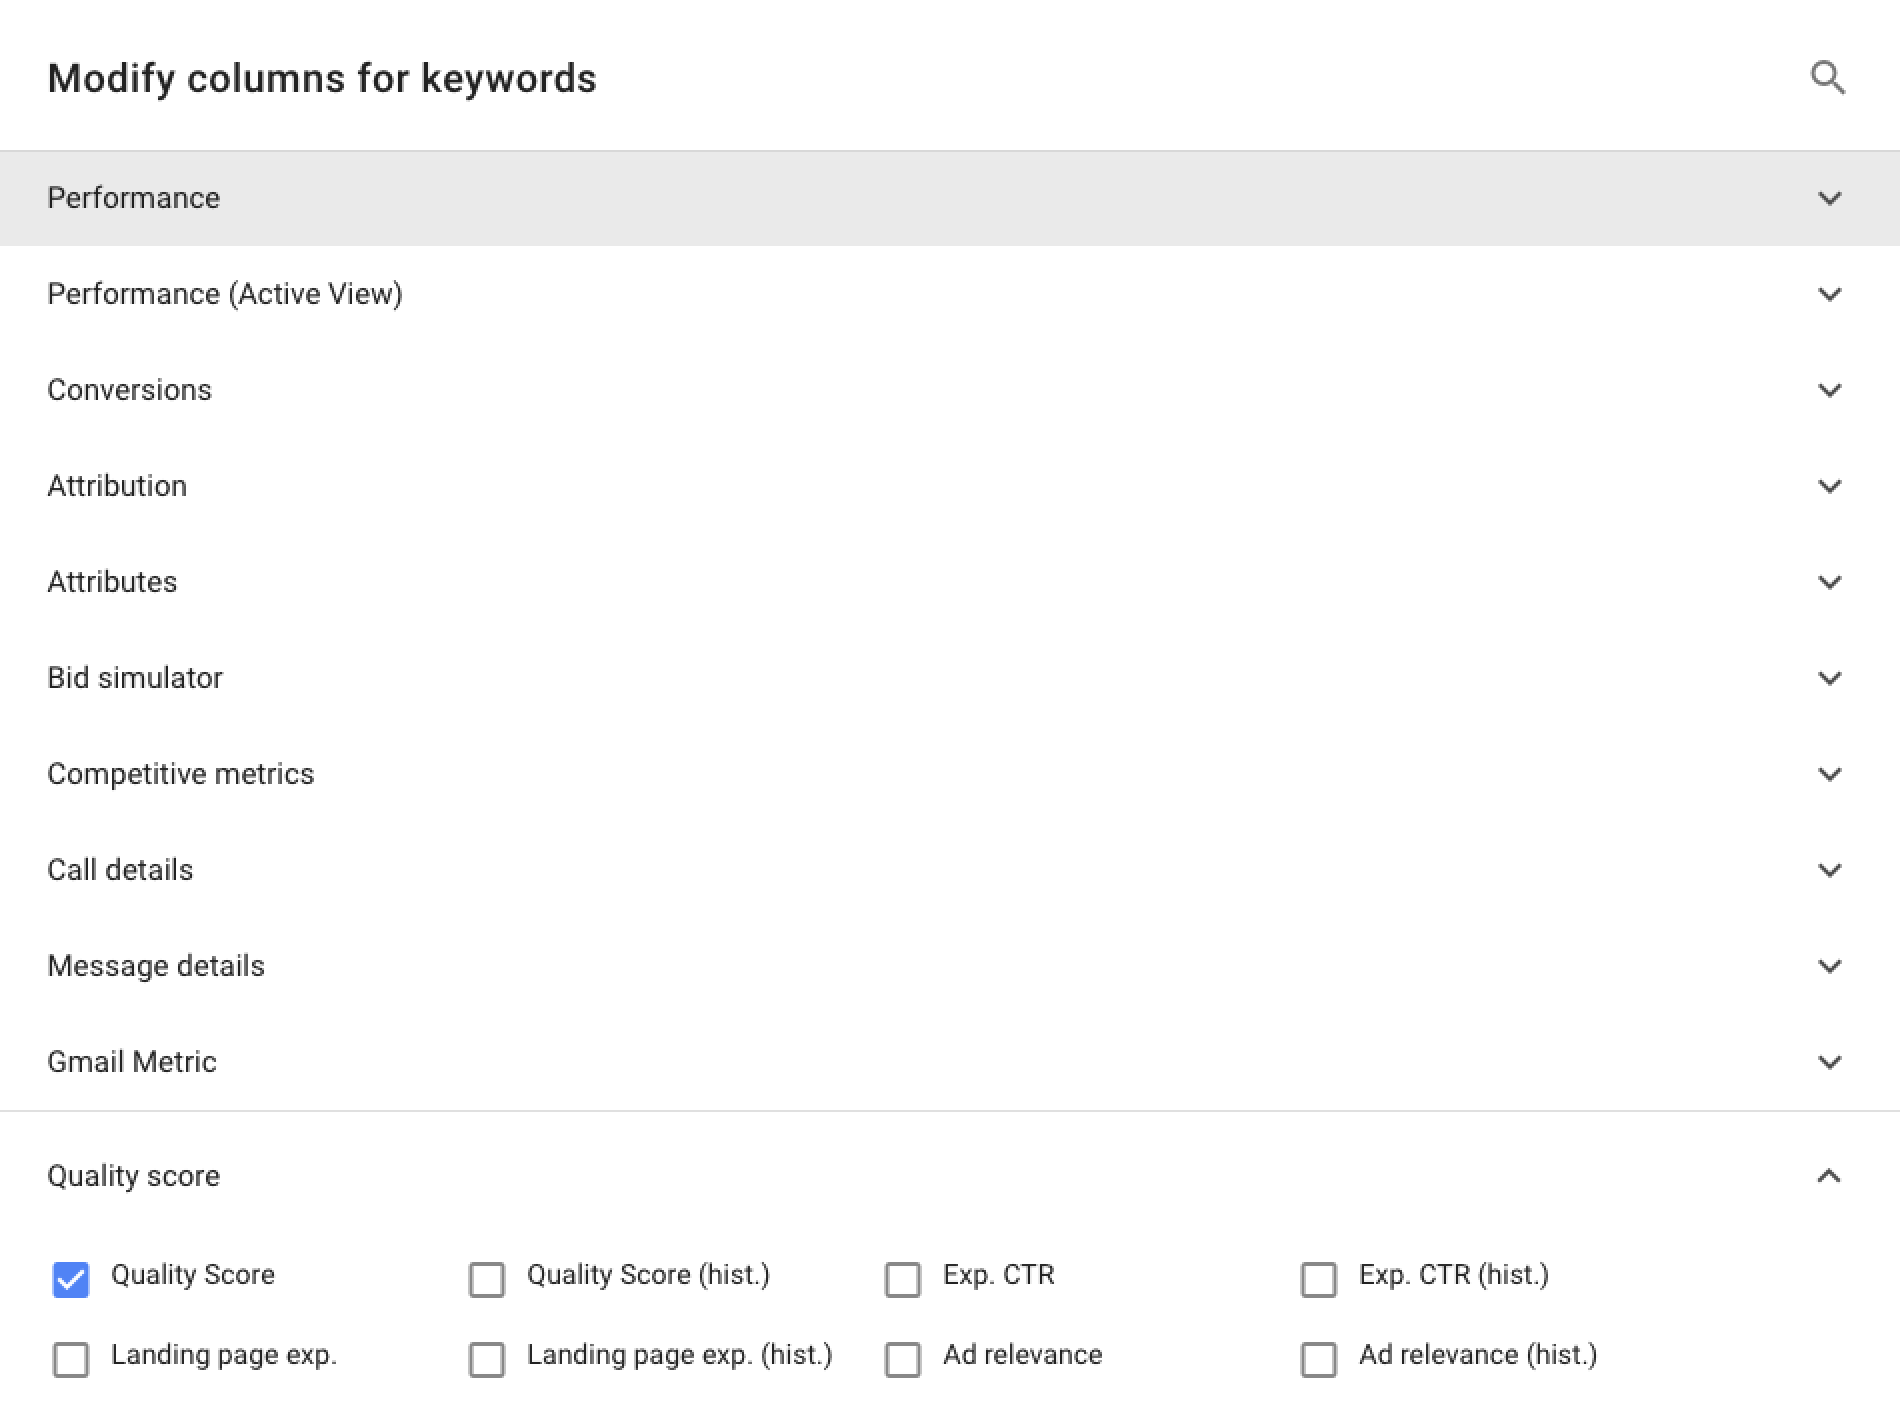Viewport: 1900px width, 1426px height.
Task: Tick Landing page exp. (hist.) checkbox
Action: pos(487,1359)
